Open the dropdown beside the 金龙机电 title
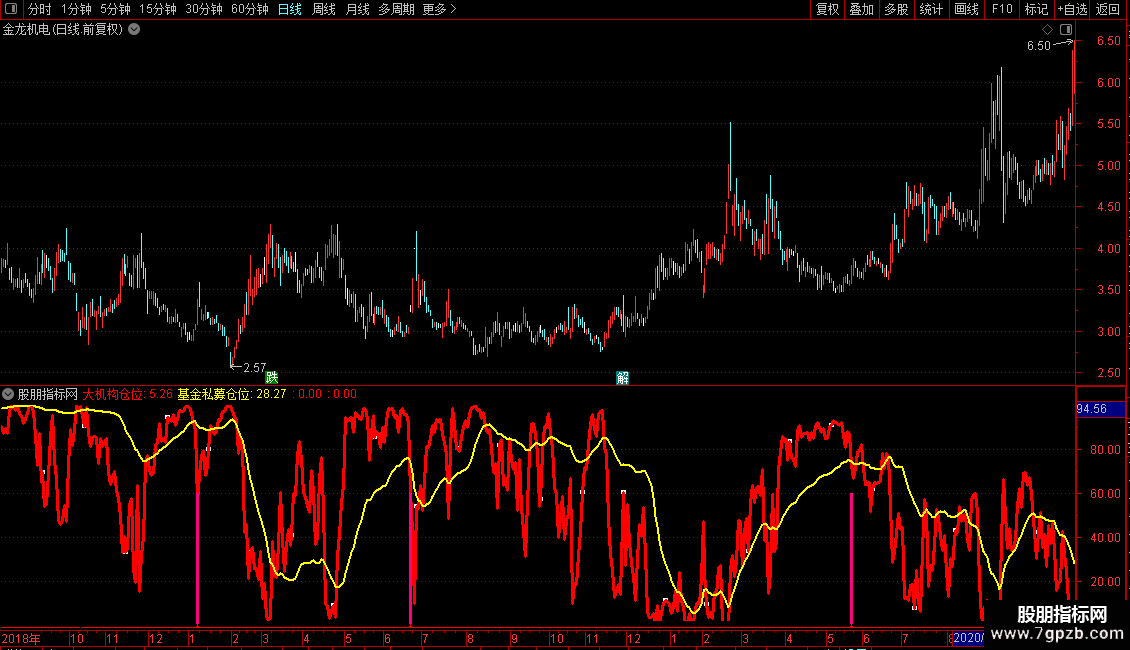The image size is (1130, 650). (134, 30)
